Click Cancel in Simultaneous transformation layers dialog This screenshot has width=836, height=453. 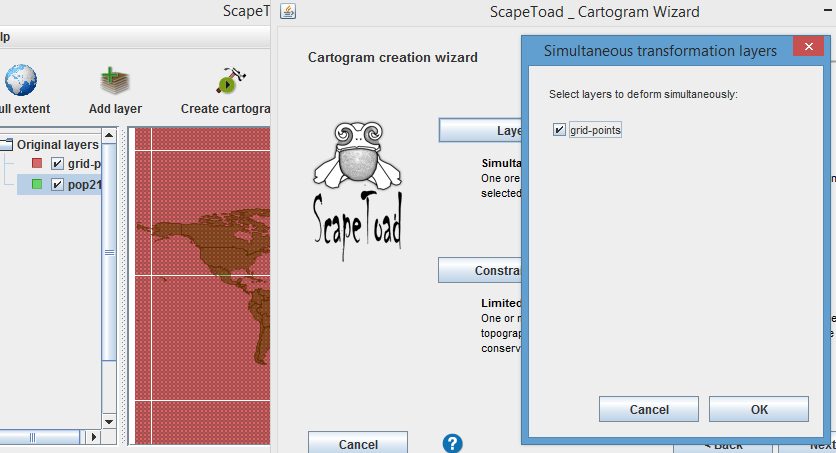pyautogui.click(x=648, y=409)
